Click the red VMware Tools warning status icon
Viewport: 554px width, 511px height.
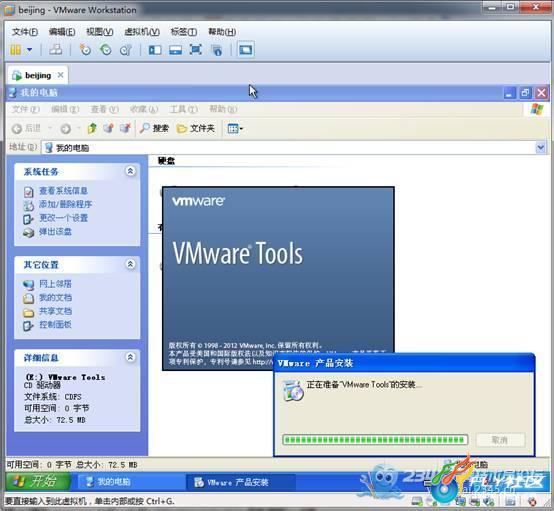pos(531,501)
